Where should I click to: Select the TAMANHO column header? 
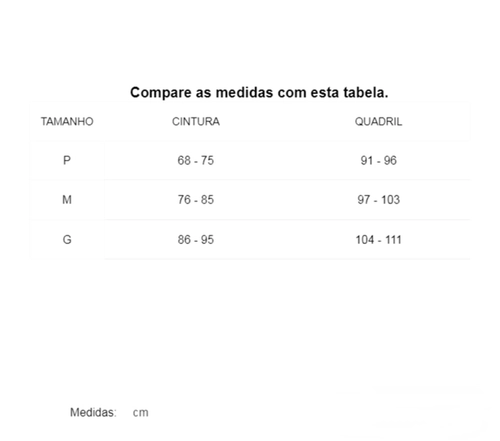click(x=67, y=121)
